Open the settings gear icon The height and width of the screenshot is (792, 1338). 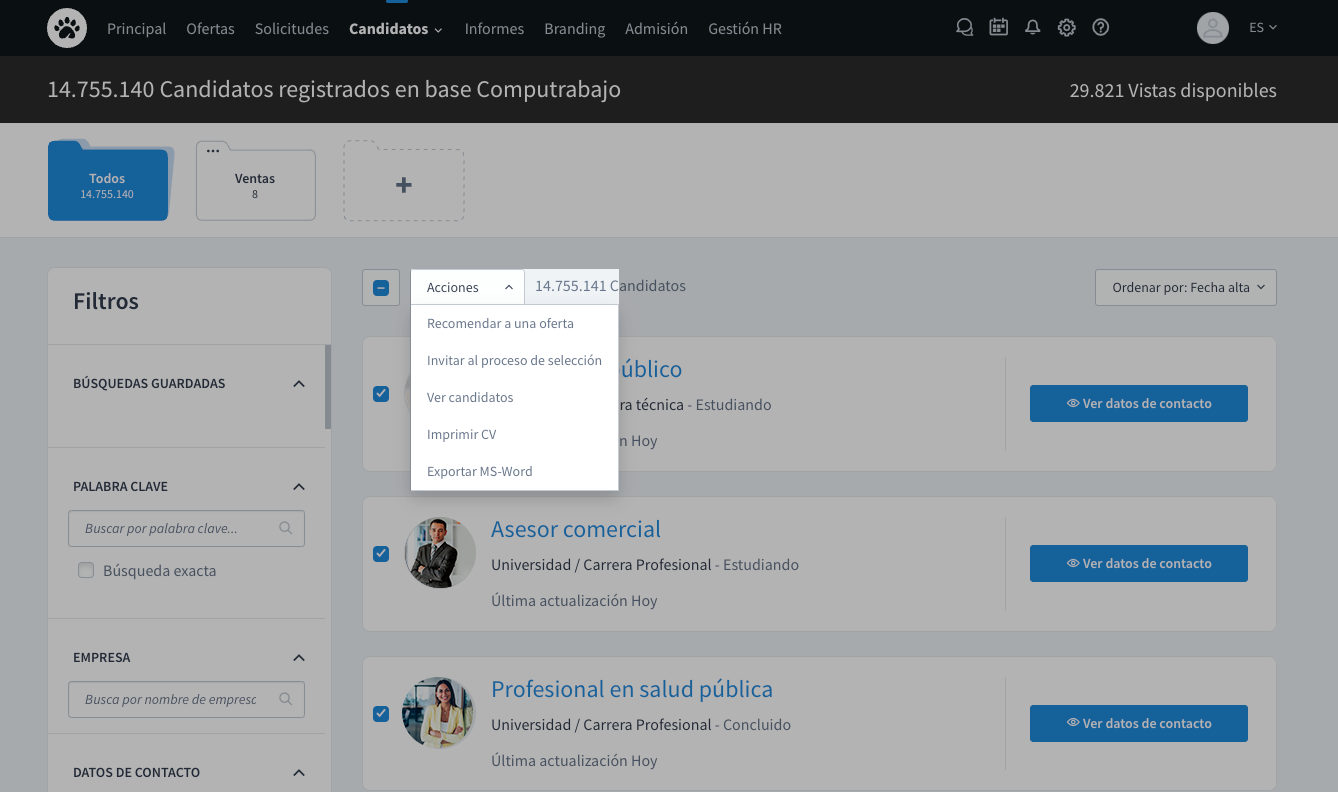1067,28
